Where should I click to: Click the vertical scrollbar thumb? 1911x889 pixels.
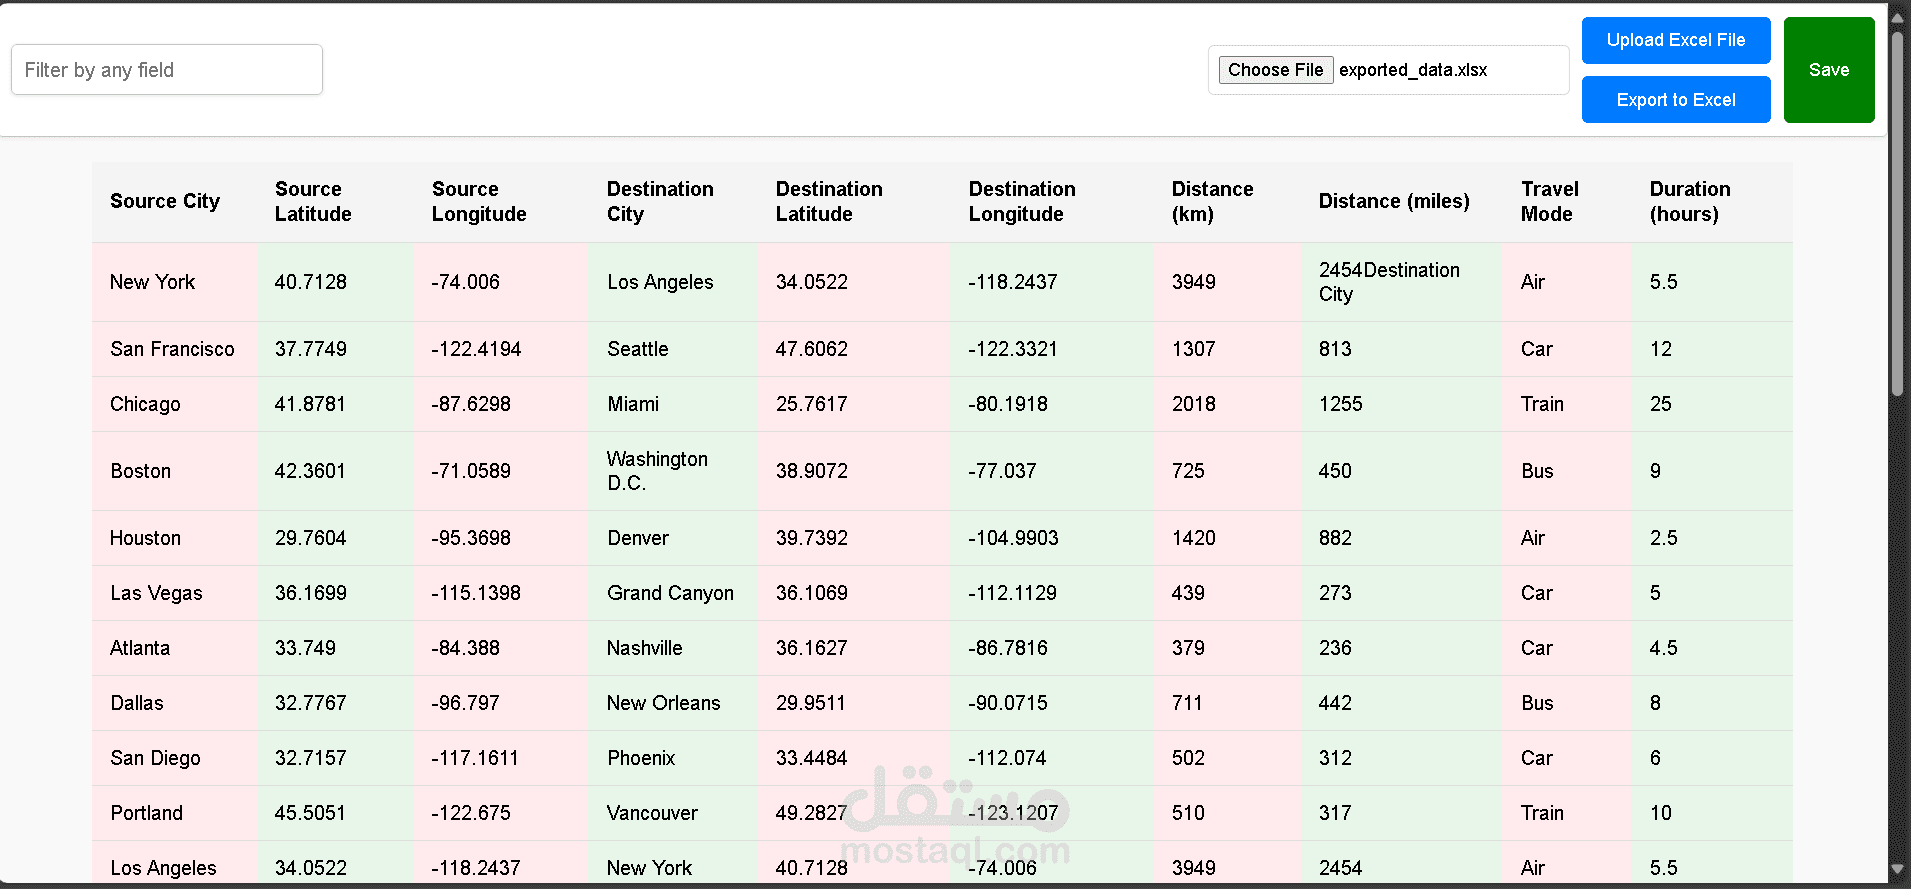pos(1897,215)
